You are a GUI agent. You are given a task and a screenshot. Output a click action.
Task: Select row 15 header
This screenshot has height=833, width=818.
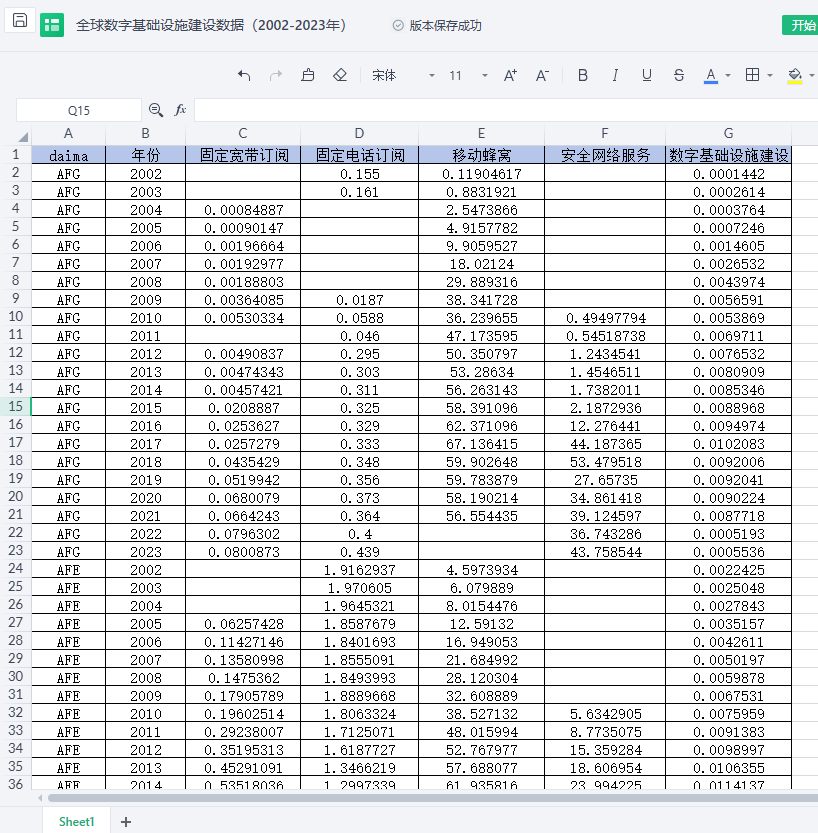coord(15,406)
